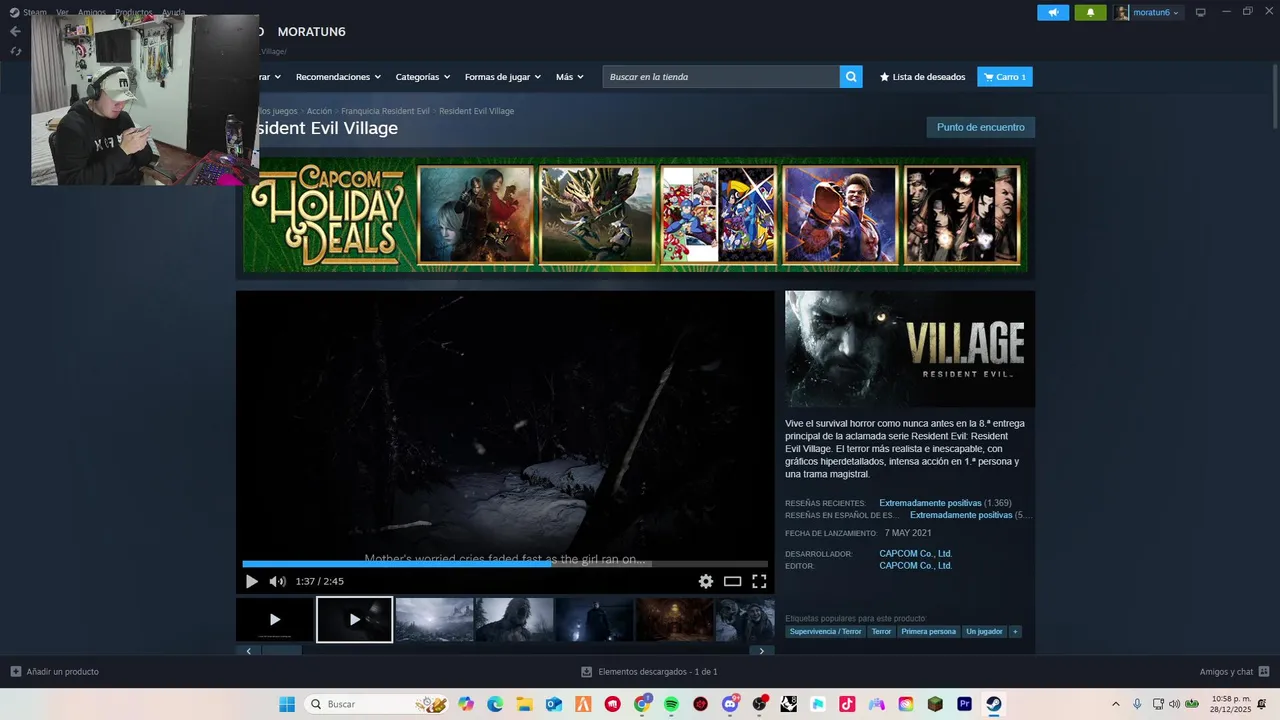
Task: Click the Windows taskbar Buscar search box
Action: 375,704
